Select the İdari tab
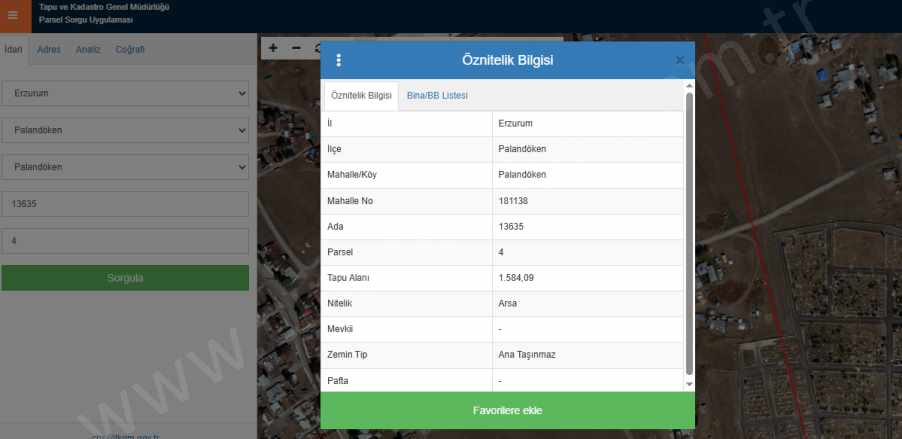 tap(13, 49)
